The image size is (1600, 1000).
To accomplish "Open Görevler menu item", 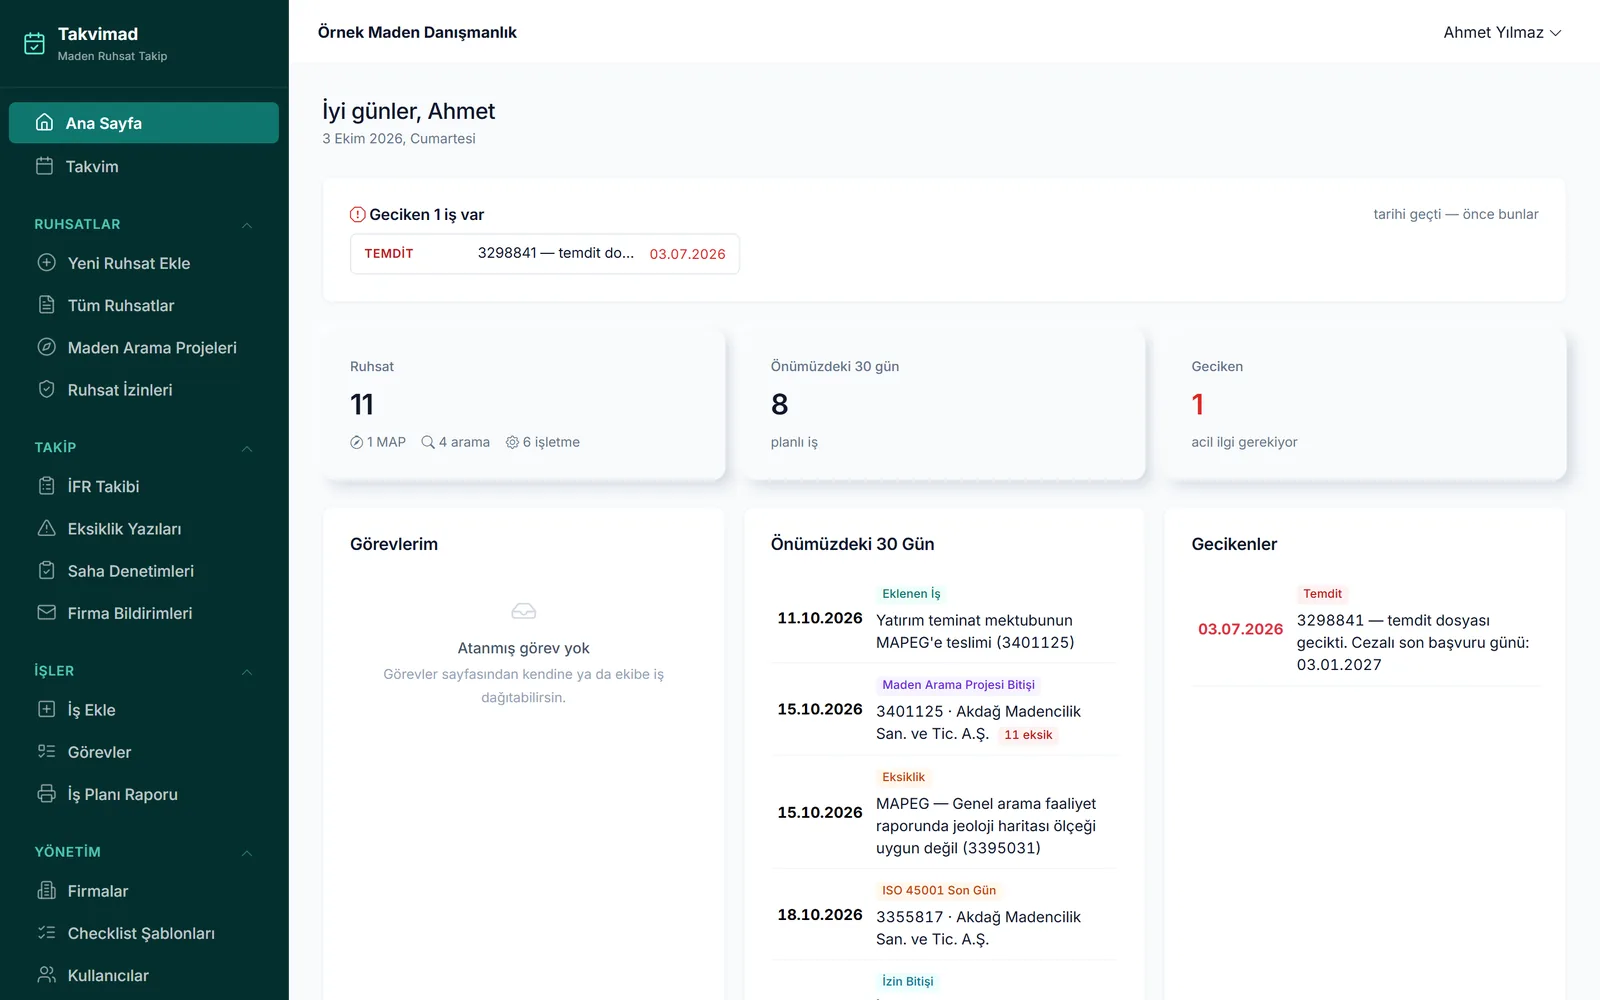I will 144,751.
